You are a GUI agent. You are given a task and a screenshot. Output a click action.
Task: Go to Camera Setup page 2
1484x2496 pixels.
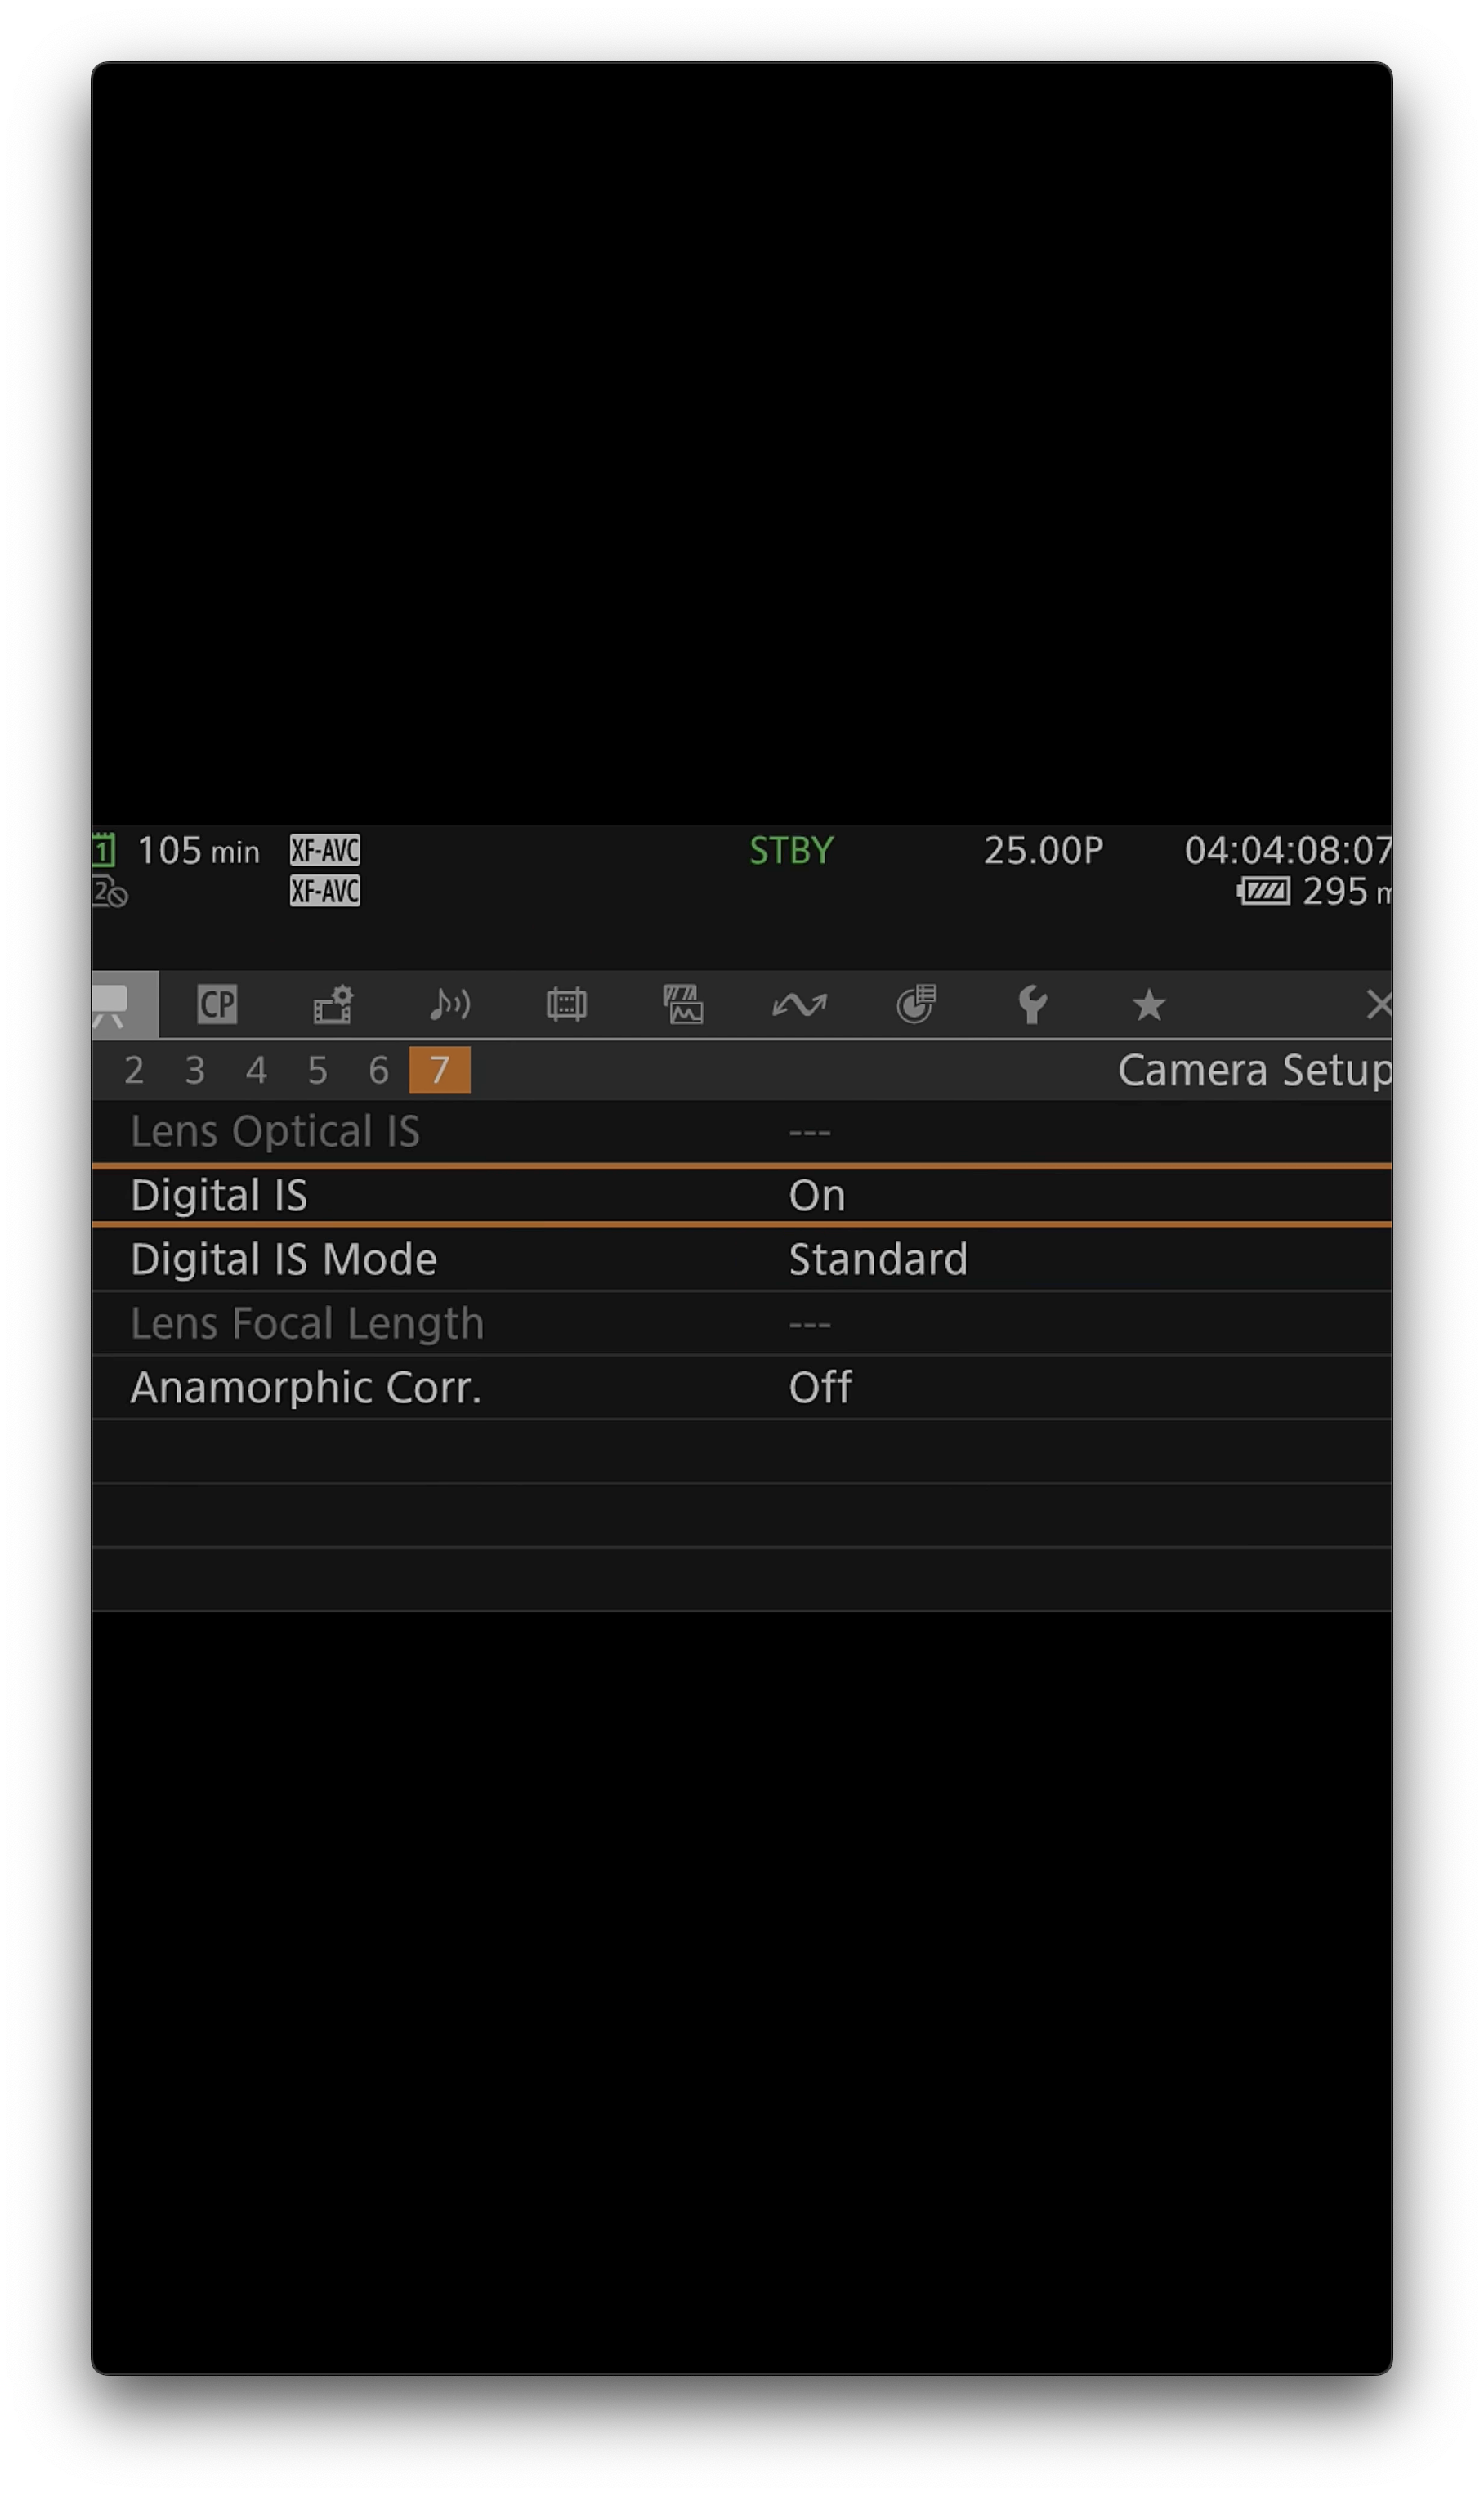[x=134, y=1070]
